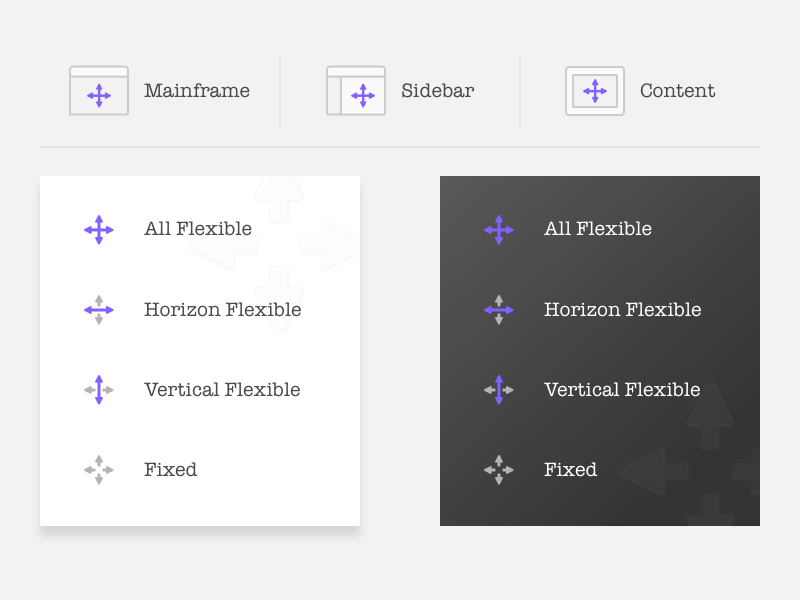Click Horizon Flexible arrows icon in dark panel
This screenshot has height=600, width=800.
pos(498,310)
